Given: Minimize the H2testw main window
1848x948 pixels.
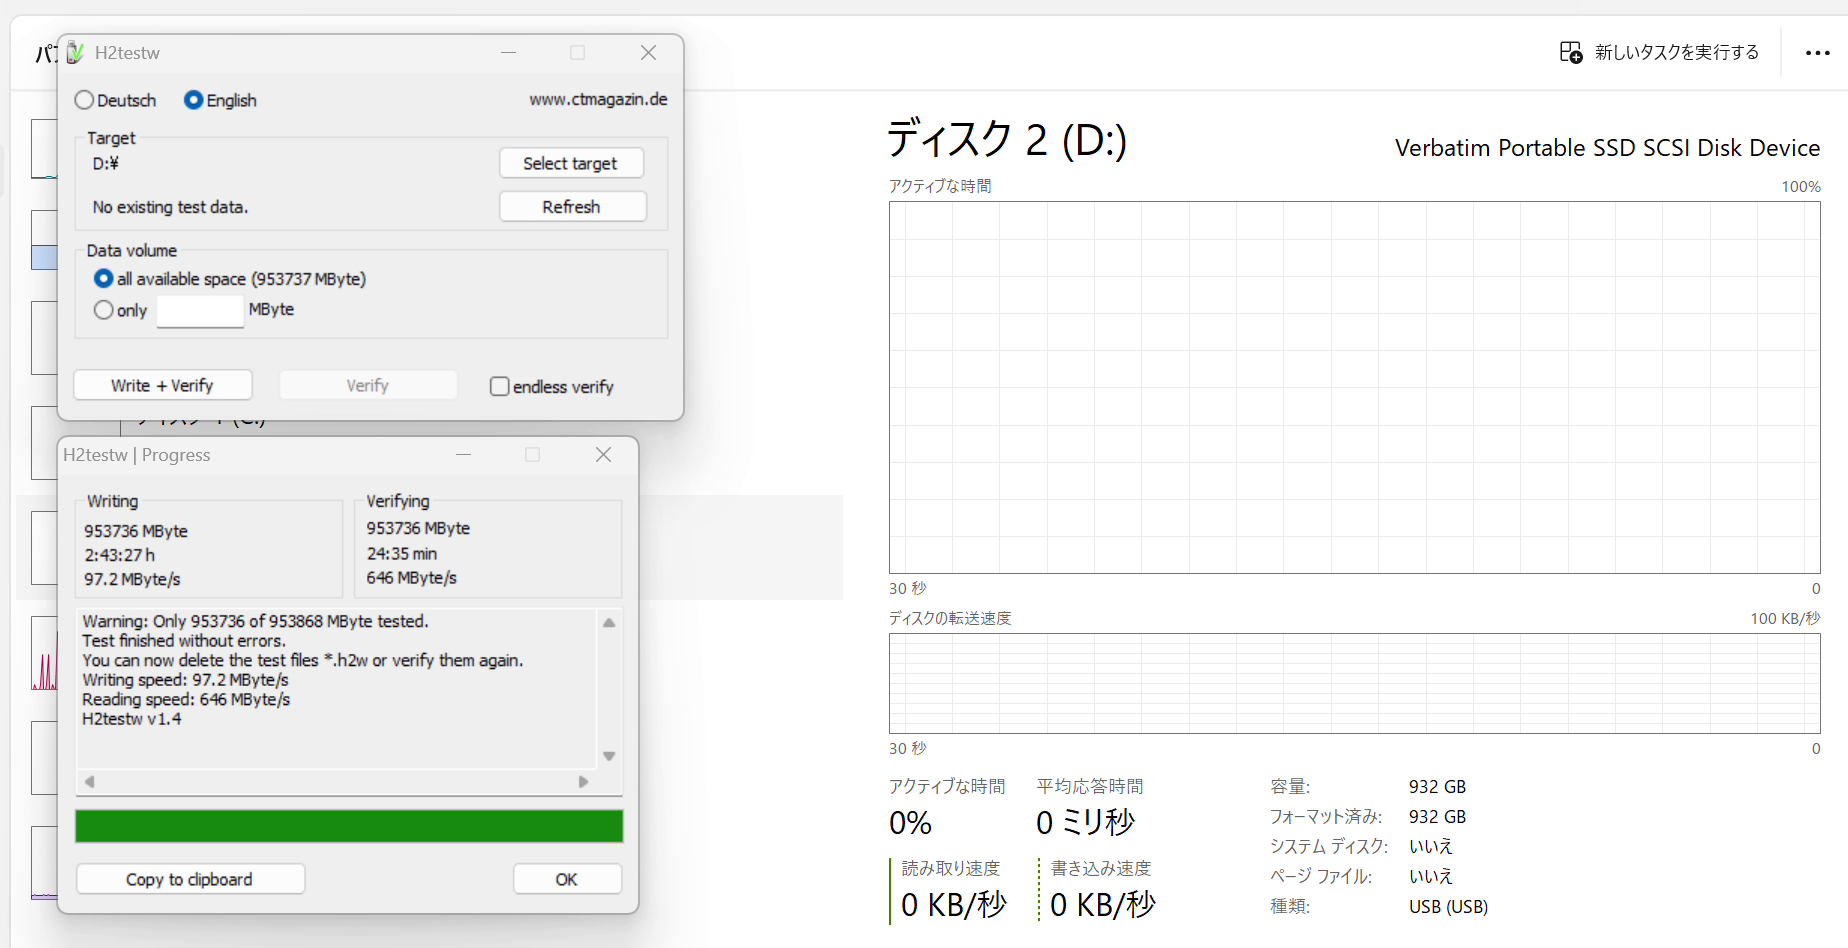Looking at the screenshot, I should [508, 53].
